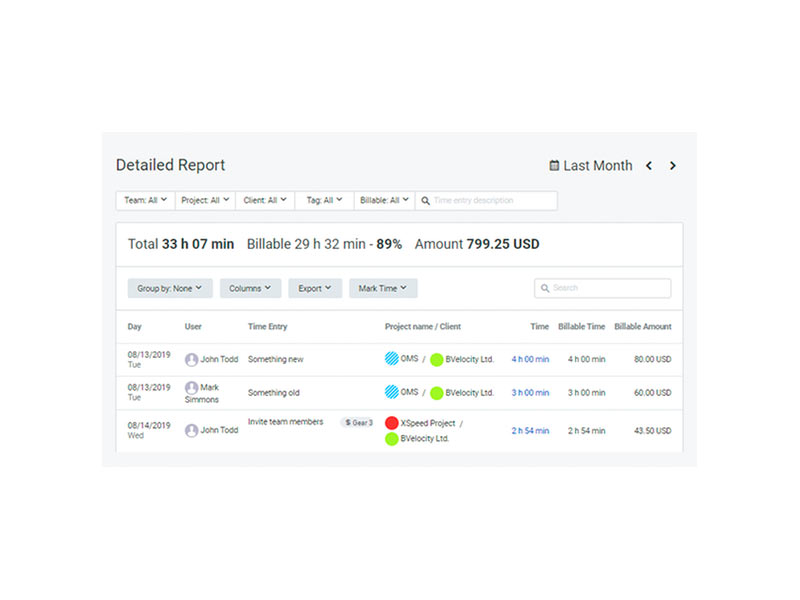The width and height of the screenshot is (800, 600).
Task: Expand the Billable: All filter
Action: point(384,200)
